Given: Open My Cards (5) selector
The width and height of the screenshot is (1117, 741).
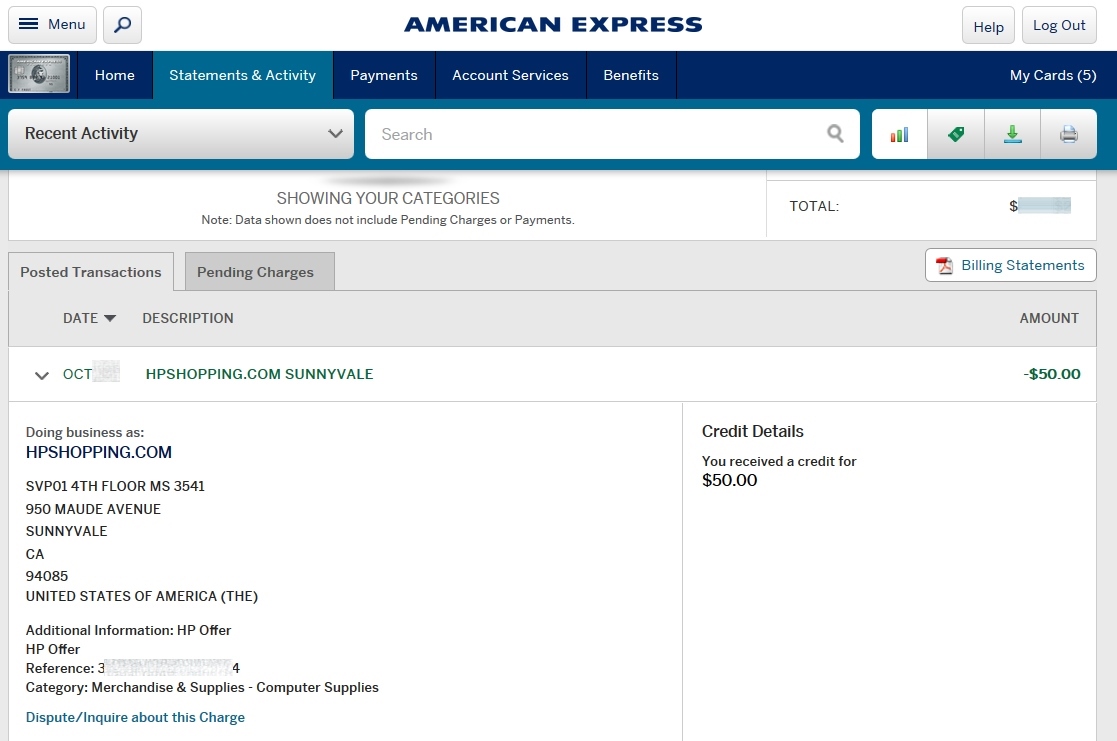Looking at the screenshot, I should 1052,75.
